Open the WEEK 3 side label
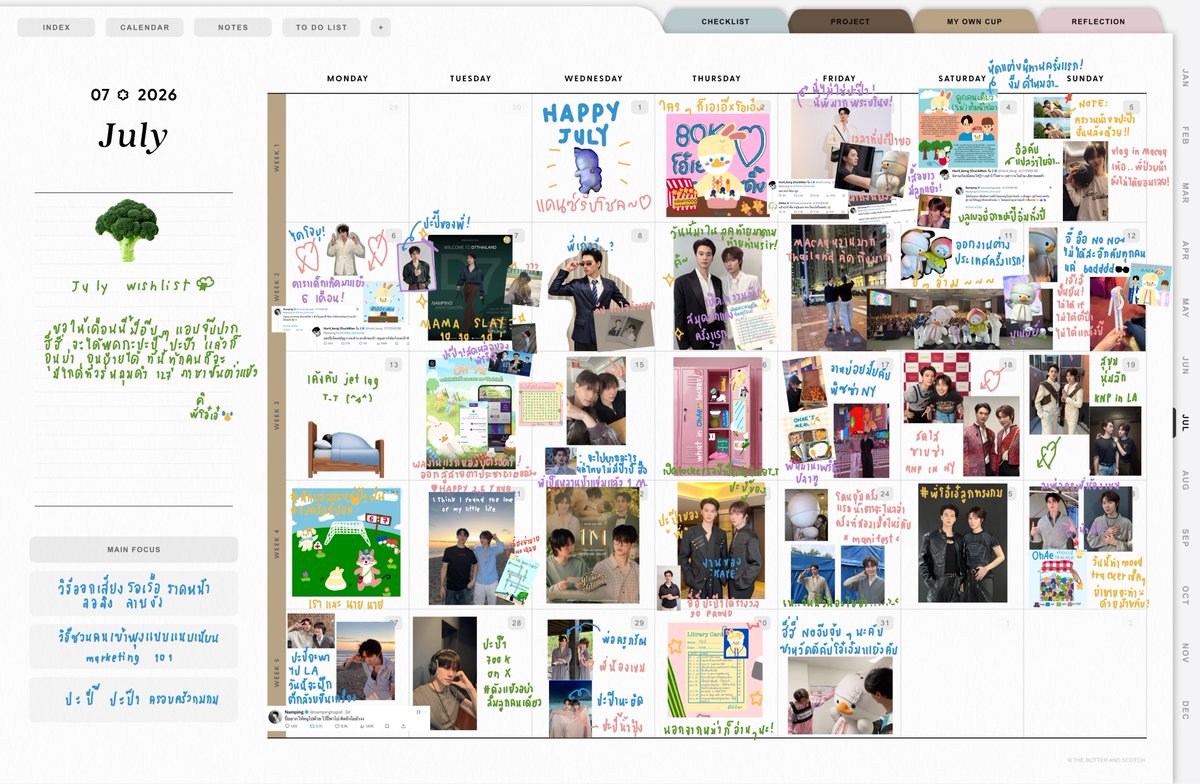The width and height of the screenshot is (1200, 784). [277, 415]
